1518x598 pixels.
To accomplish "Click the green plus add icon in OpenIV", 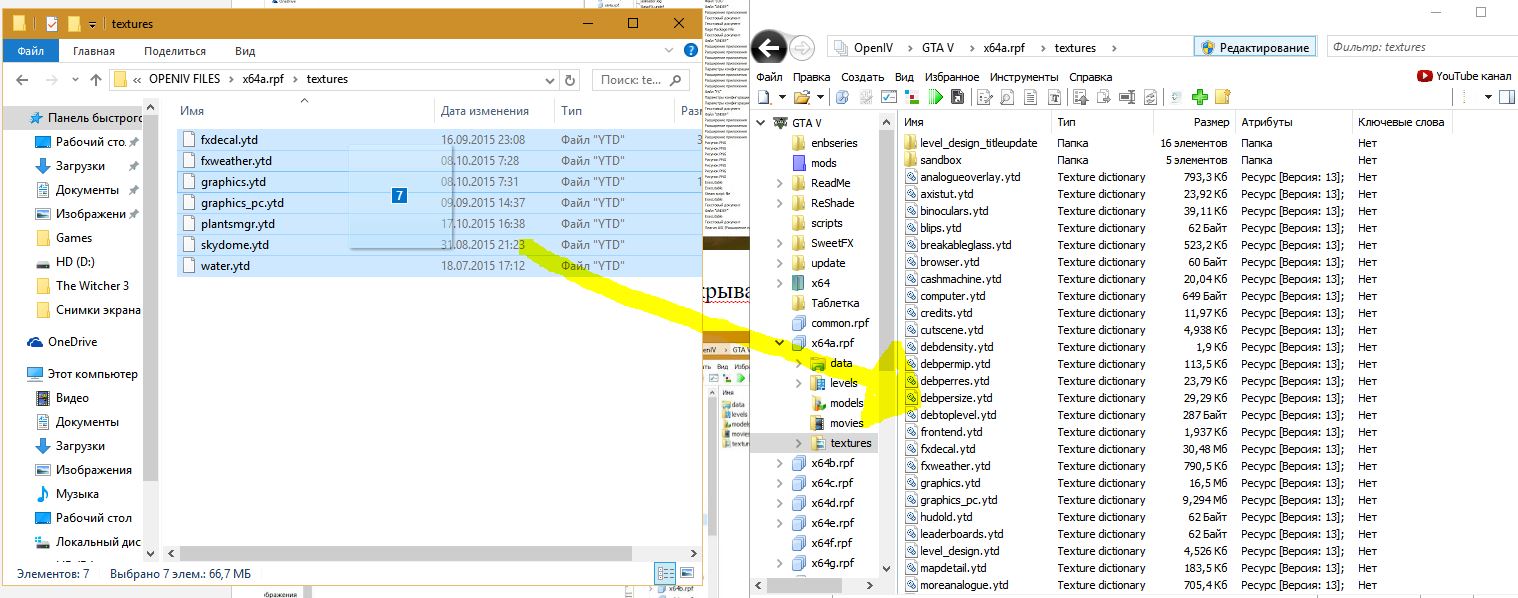I will (x=1200, y=97).
